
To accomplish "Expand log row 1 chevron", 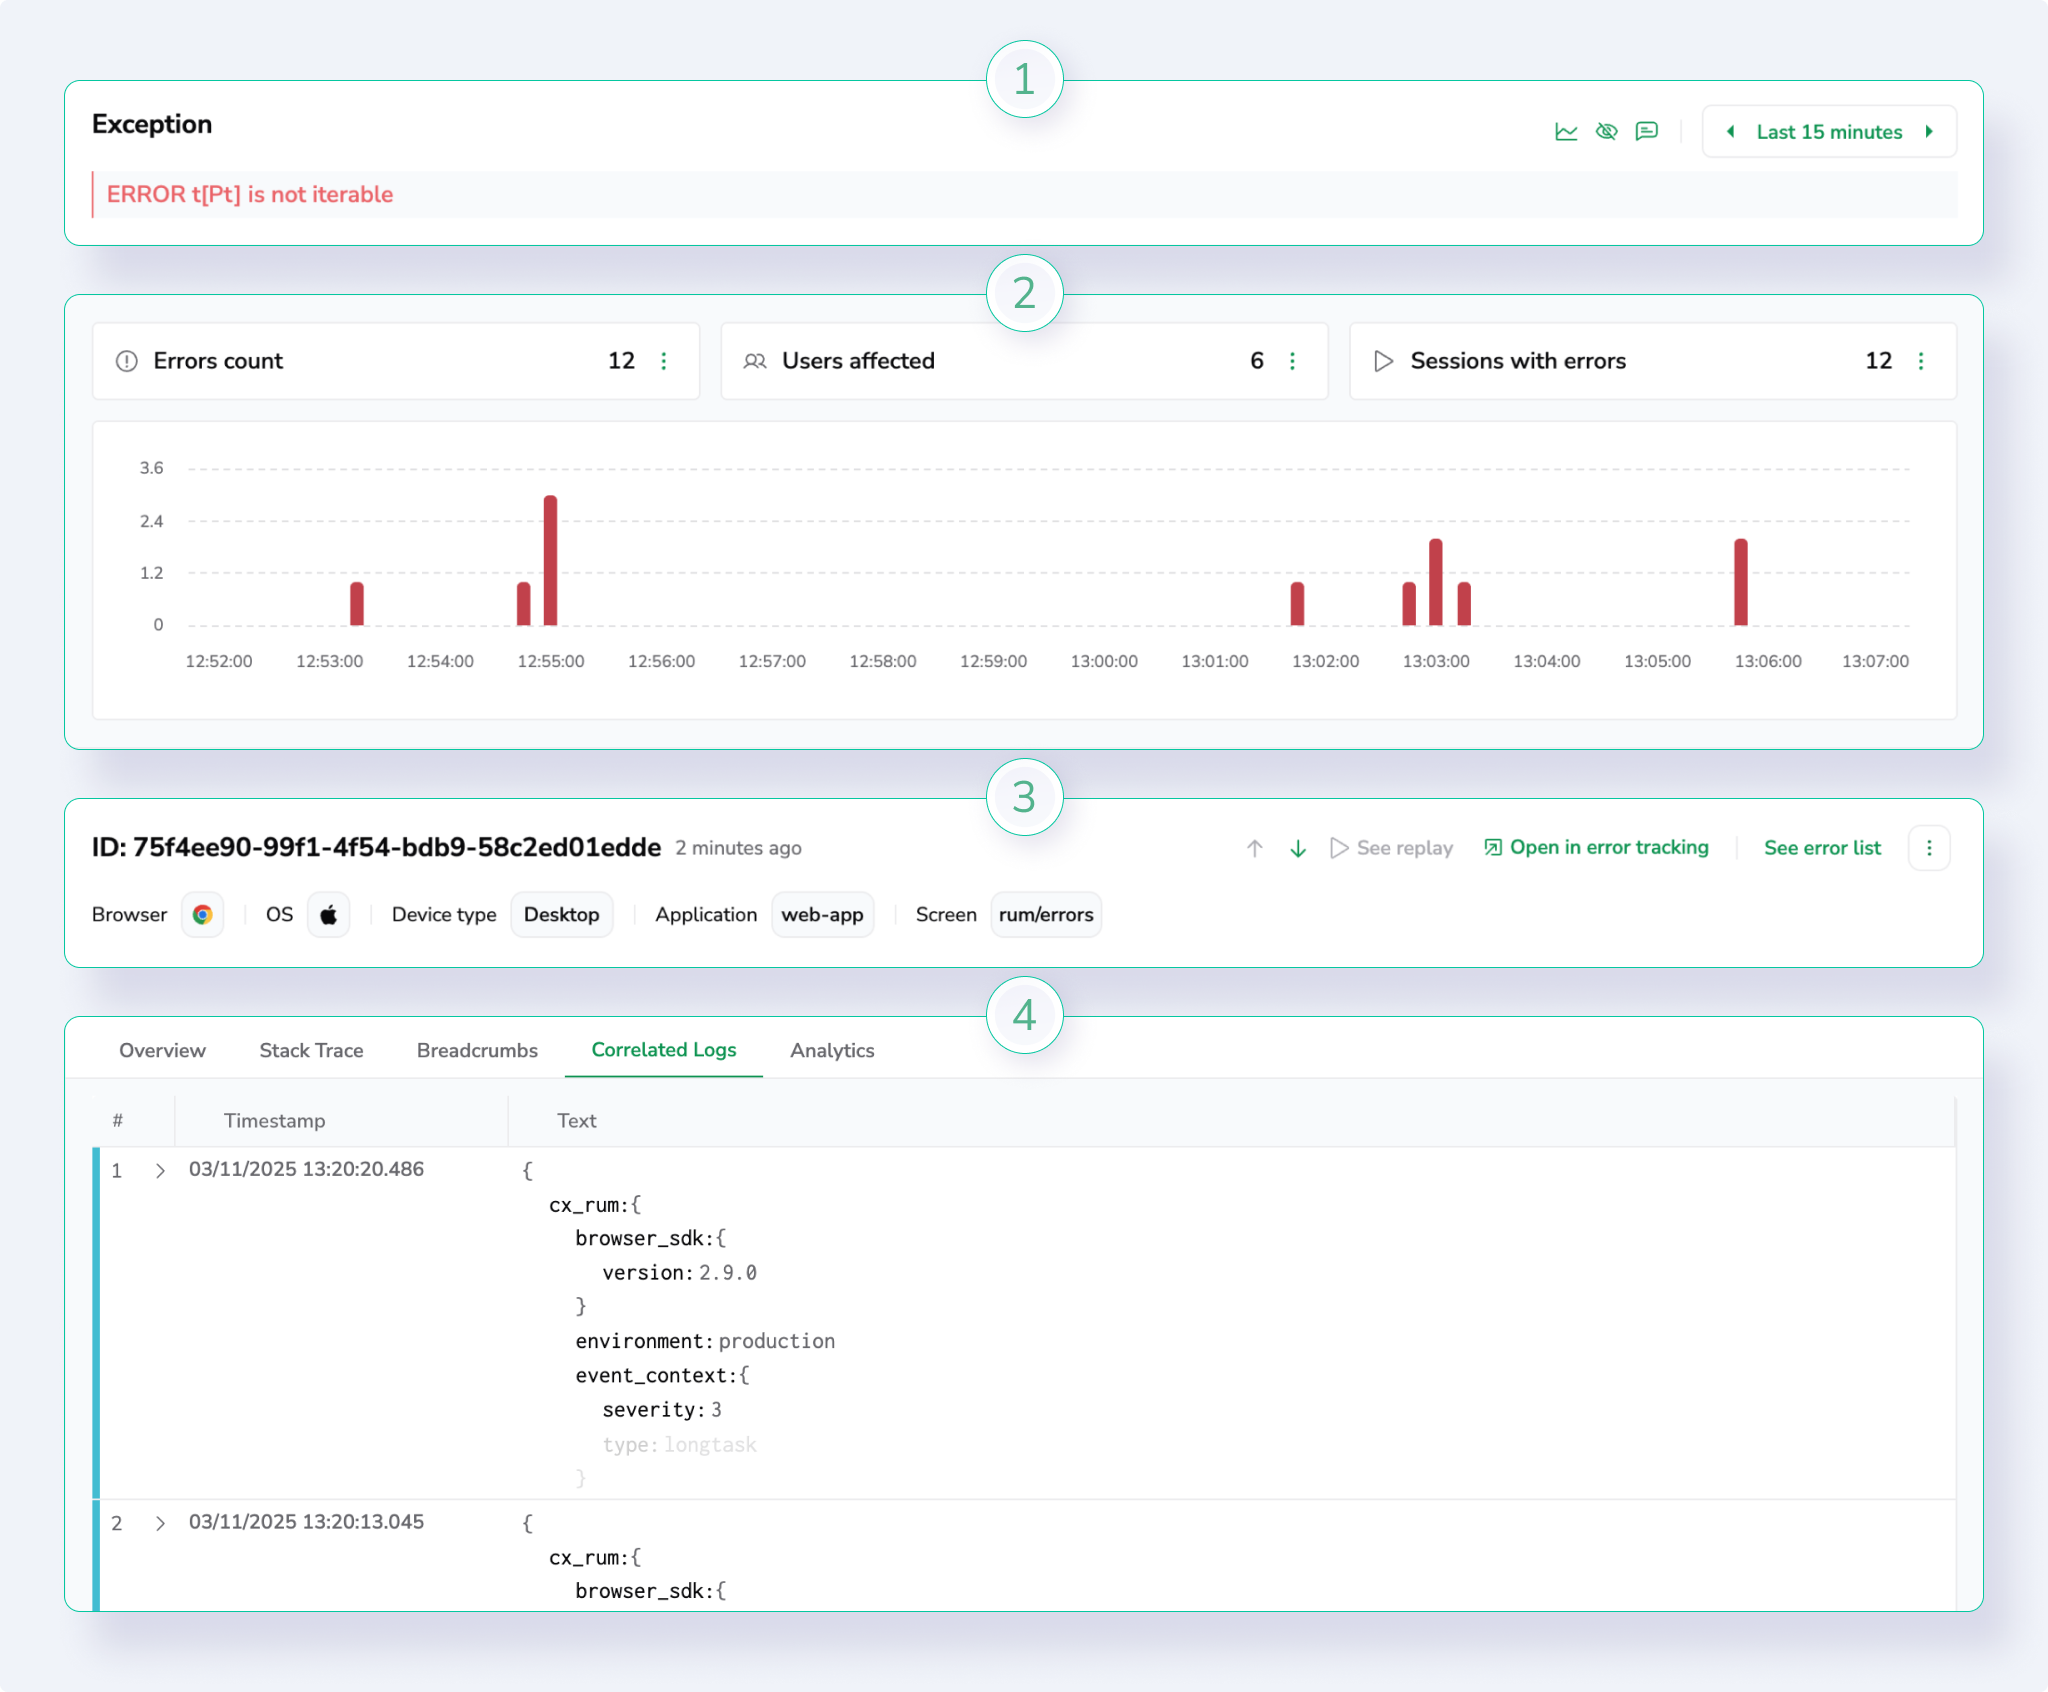I will [x=160, y=1171].
